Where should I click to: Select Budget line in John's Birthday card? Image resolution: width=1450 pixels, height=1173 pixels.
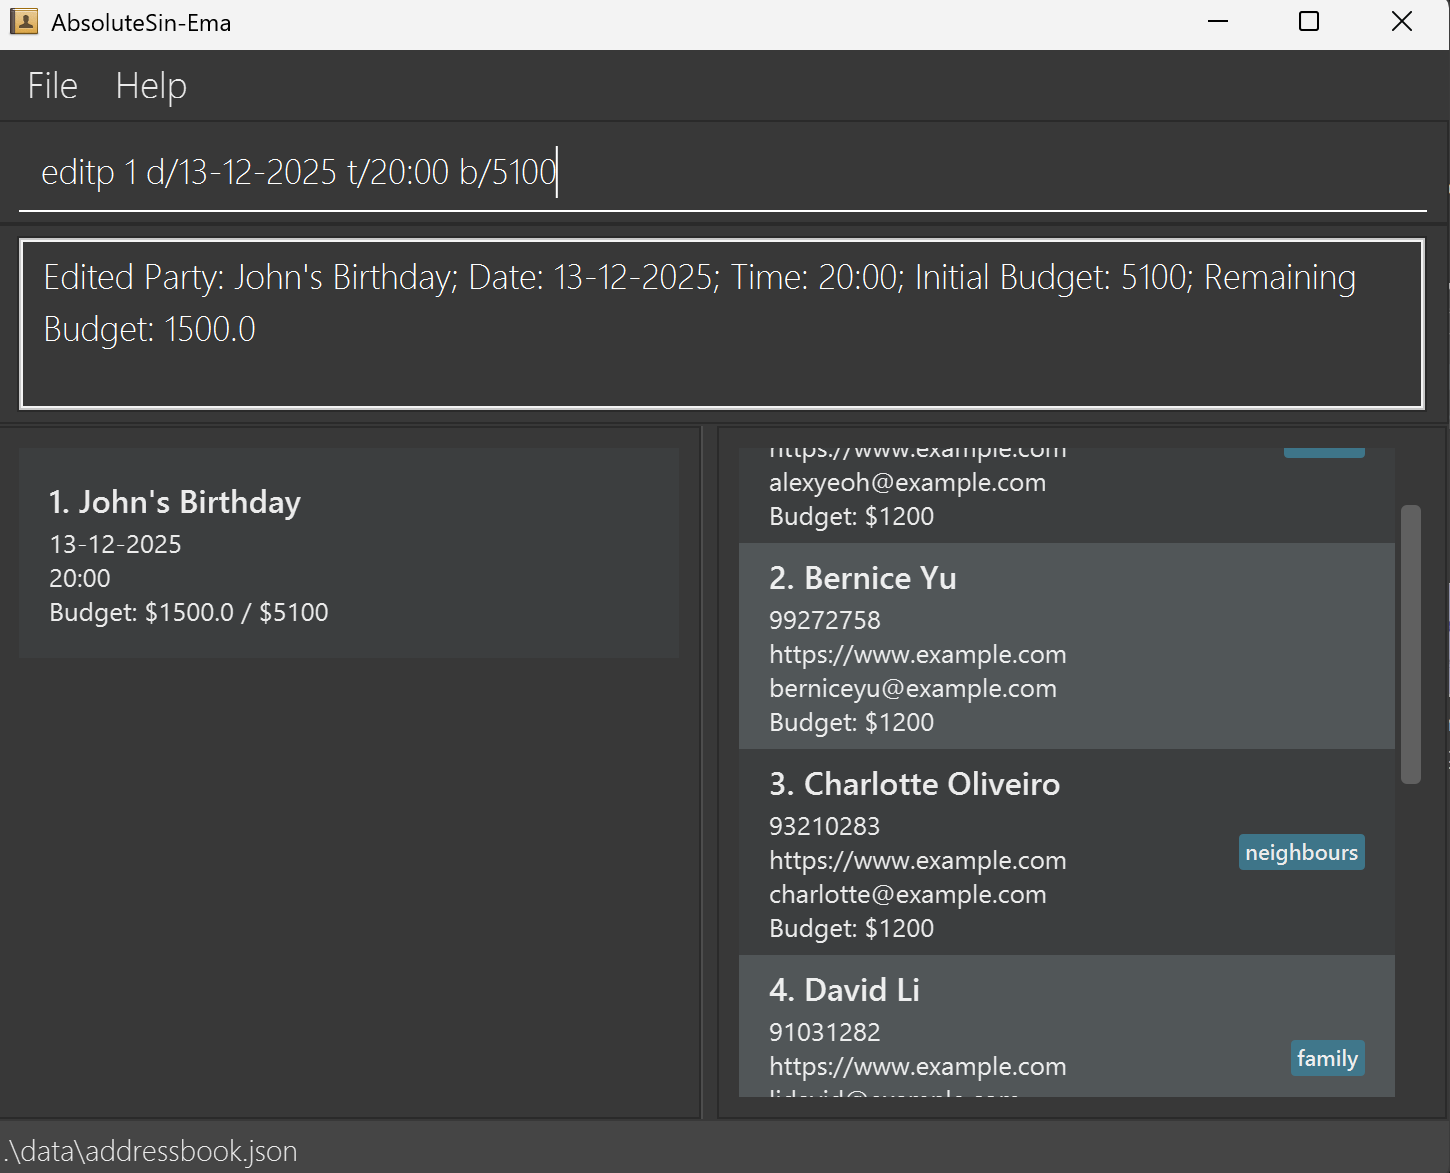click(188, 612)
